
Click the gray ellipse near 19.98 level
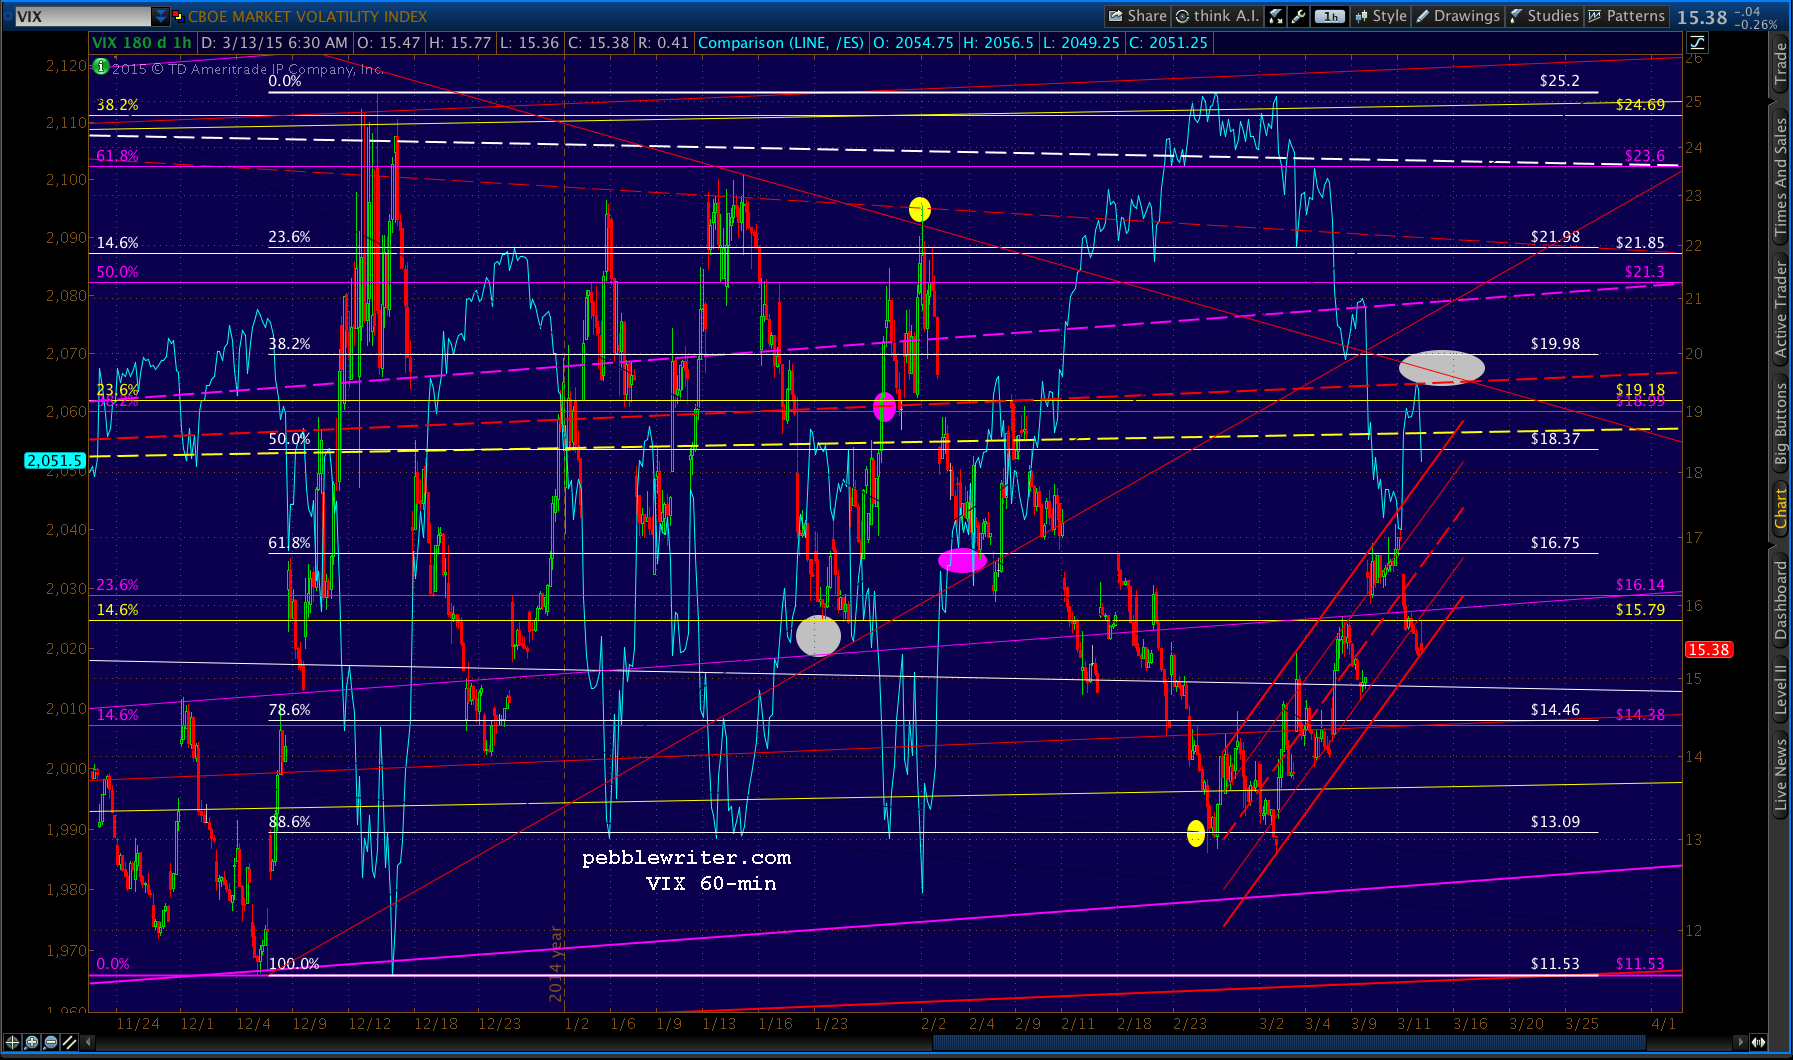(x=1441, y=367)
